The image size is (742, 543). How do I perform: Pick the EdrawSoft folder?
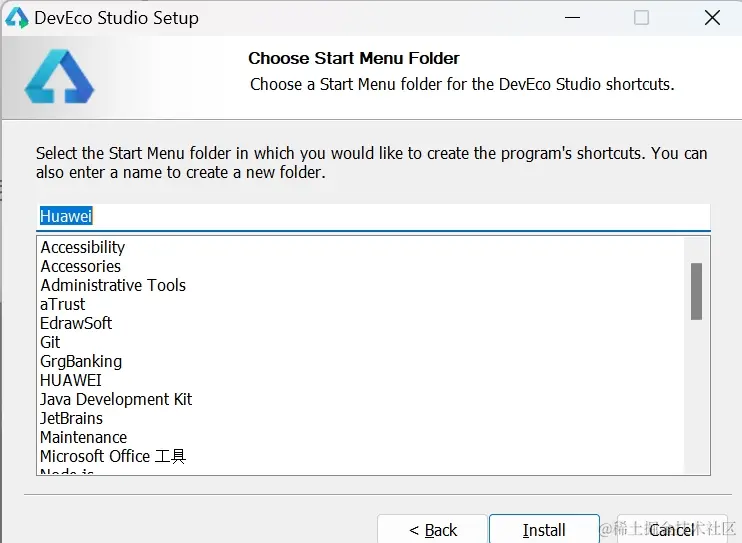(x=76, y=323)
